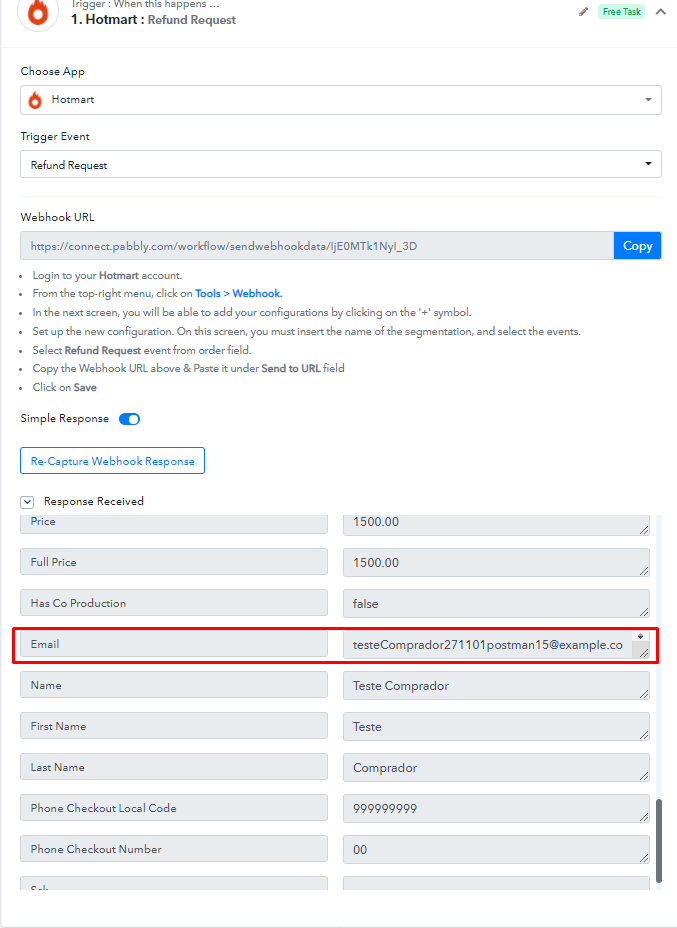677x928 pixels.
Task: Toggle the Simple Response switch
Action: pyautogui.click(x=130, y=419)
